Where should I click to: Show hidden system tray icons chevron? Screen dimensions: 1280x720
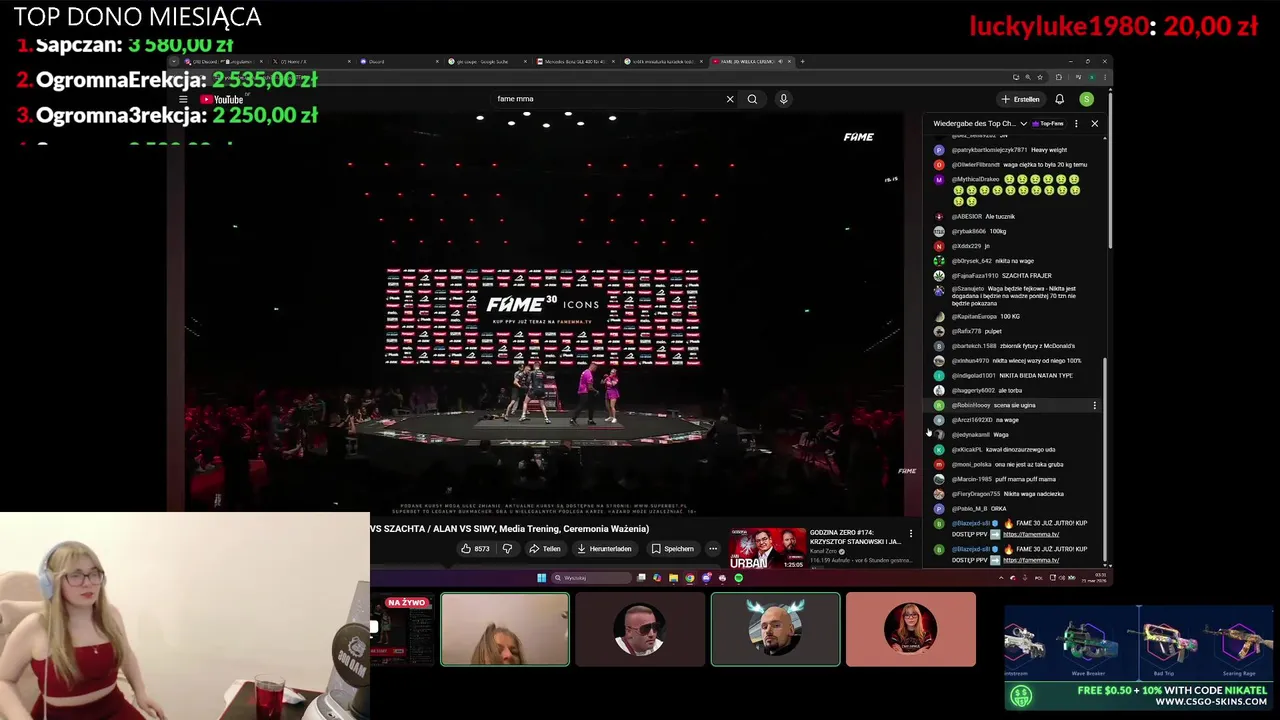[x=1001, y=578]
